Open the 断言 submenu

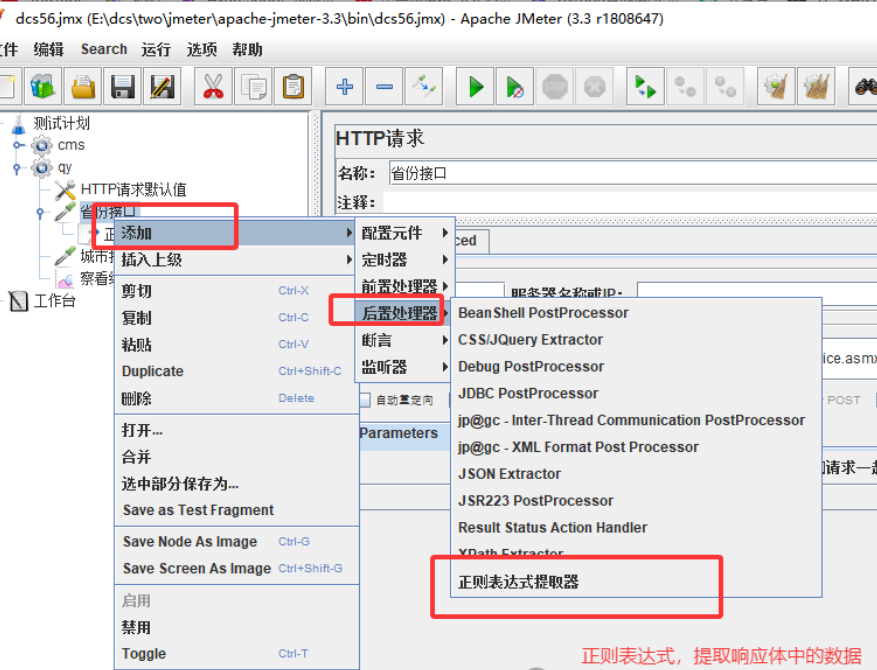[x=404, y=340]
